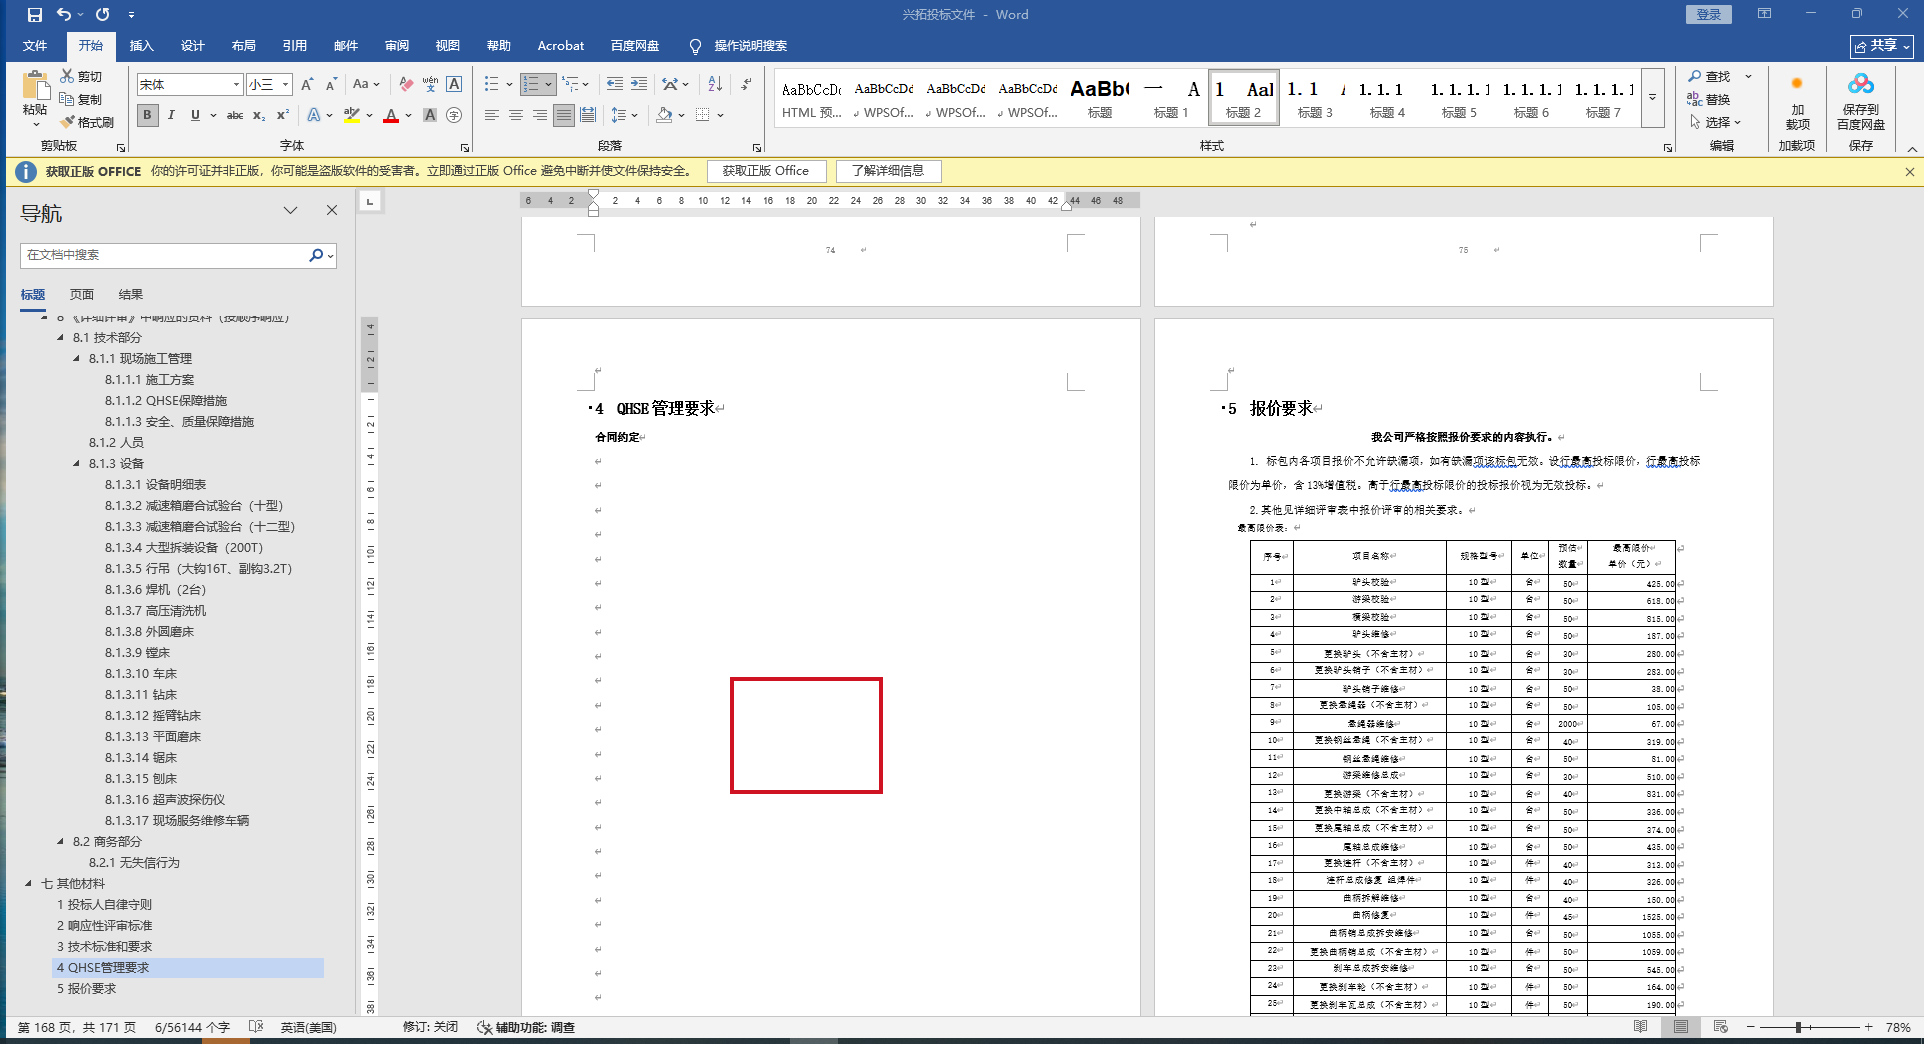Open the 文件 File menu
The height and width of the screenshot is (1044, 1924).
point(35,46)
